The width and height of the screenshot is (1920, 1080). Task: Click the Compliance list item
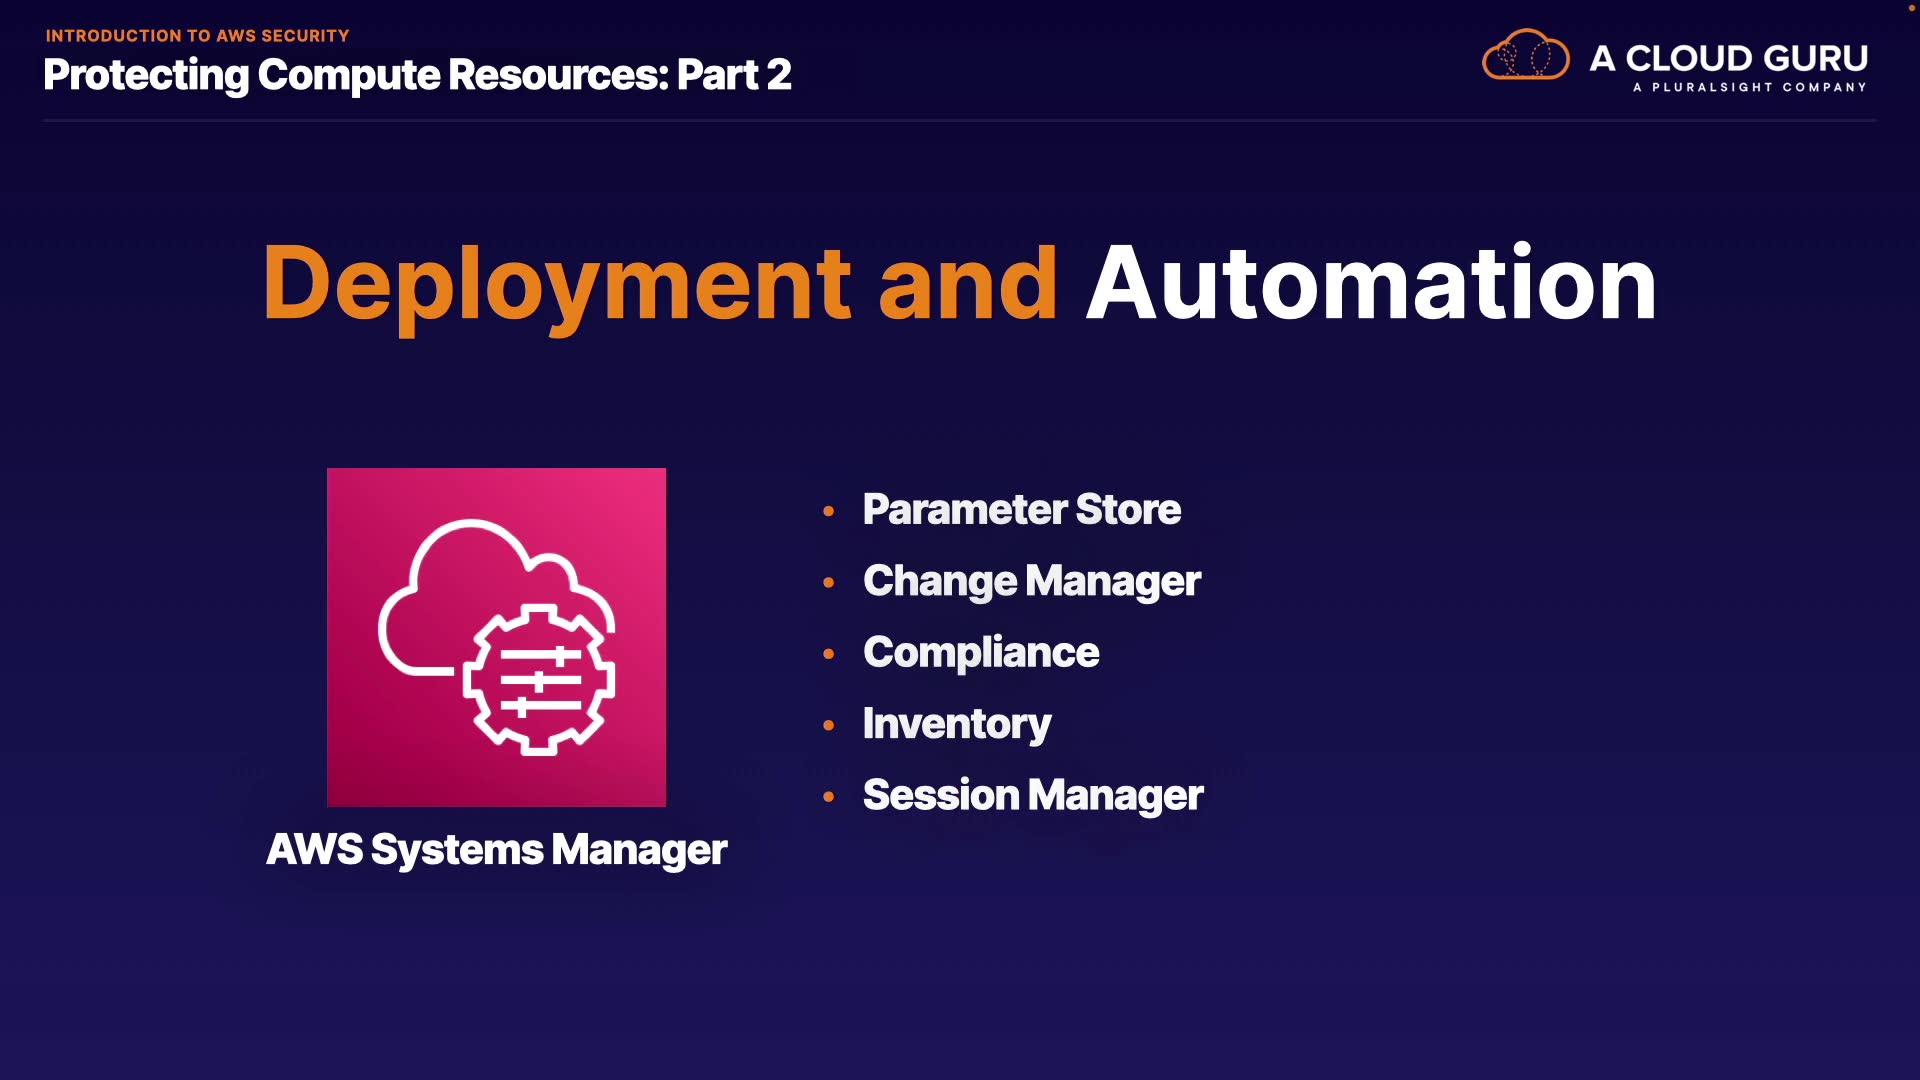[x=980, y=653]
